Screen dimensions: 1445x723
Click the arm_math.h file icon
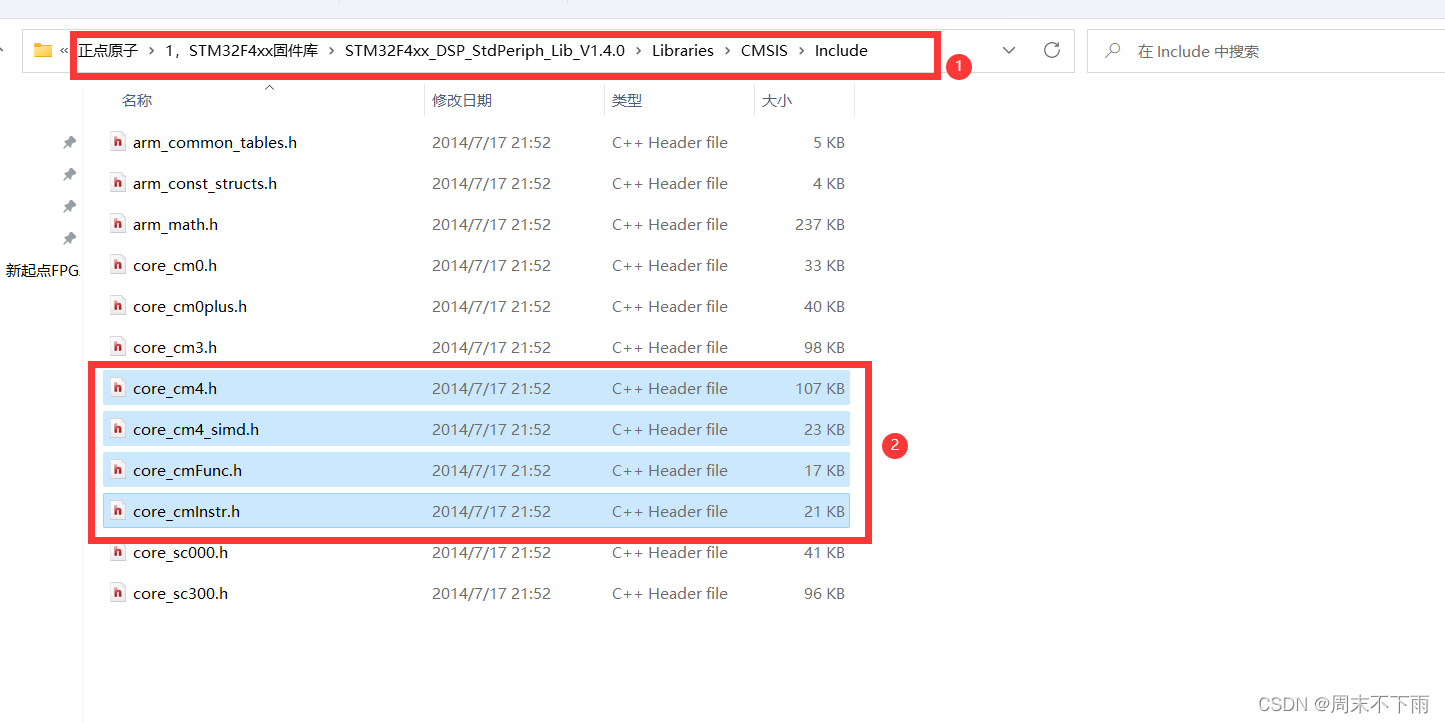[118, 224]
